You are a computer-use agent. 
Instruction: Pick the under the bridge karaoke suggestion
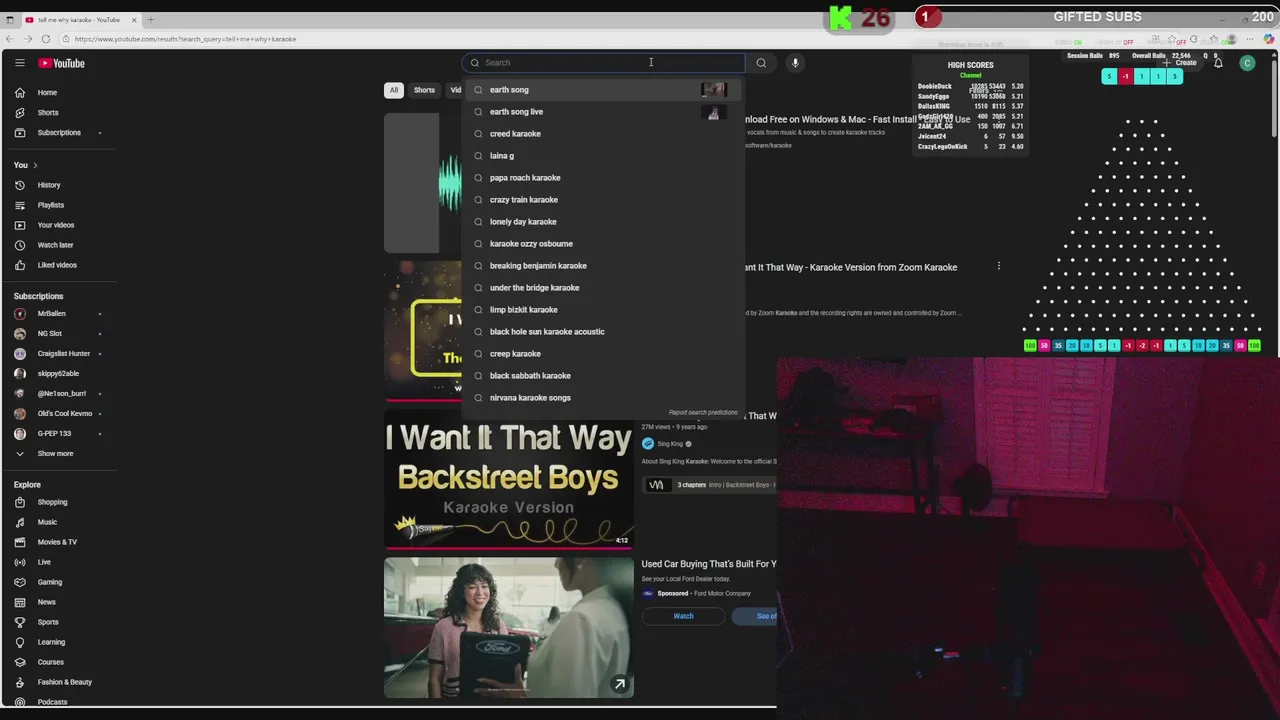[603, 288]
